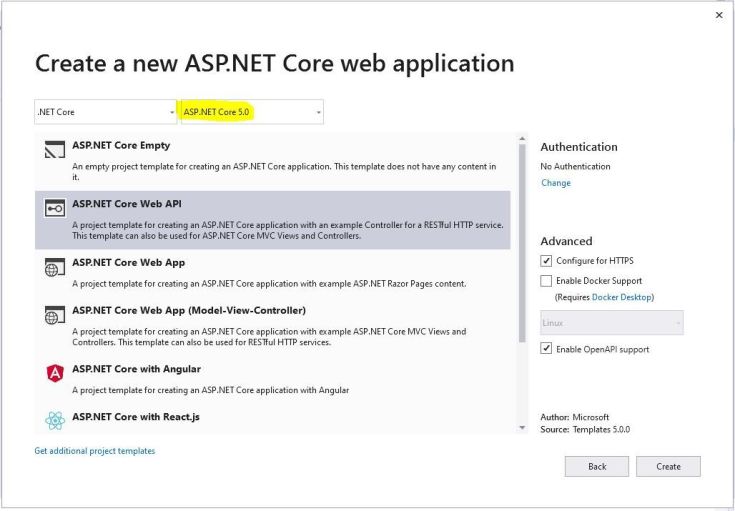Select the ASP.NET Core Web App title
The image size is (735, 511).
tap(128, 263)
